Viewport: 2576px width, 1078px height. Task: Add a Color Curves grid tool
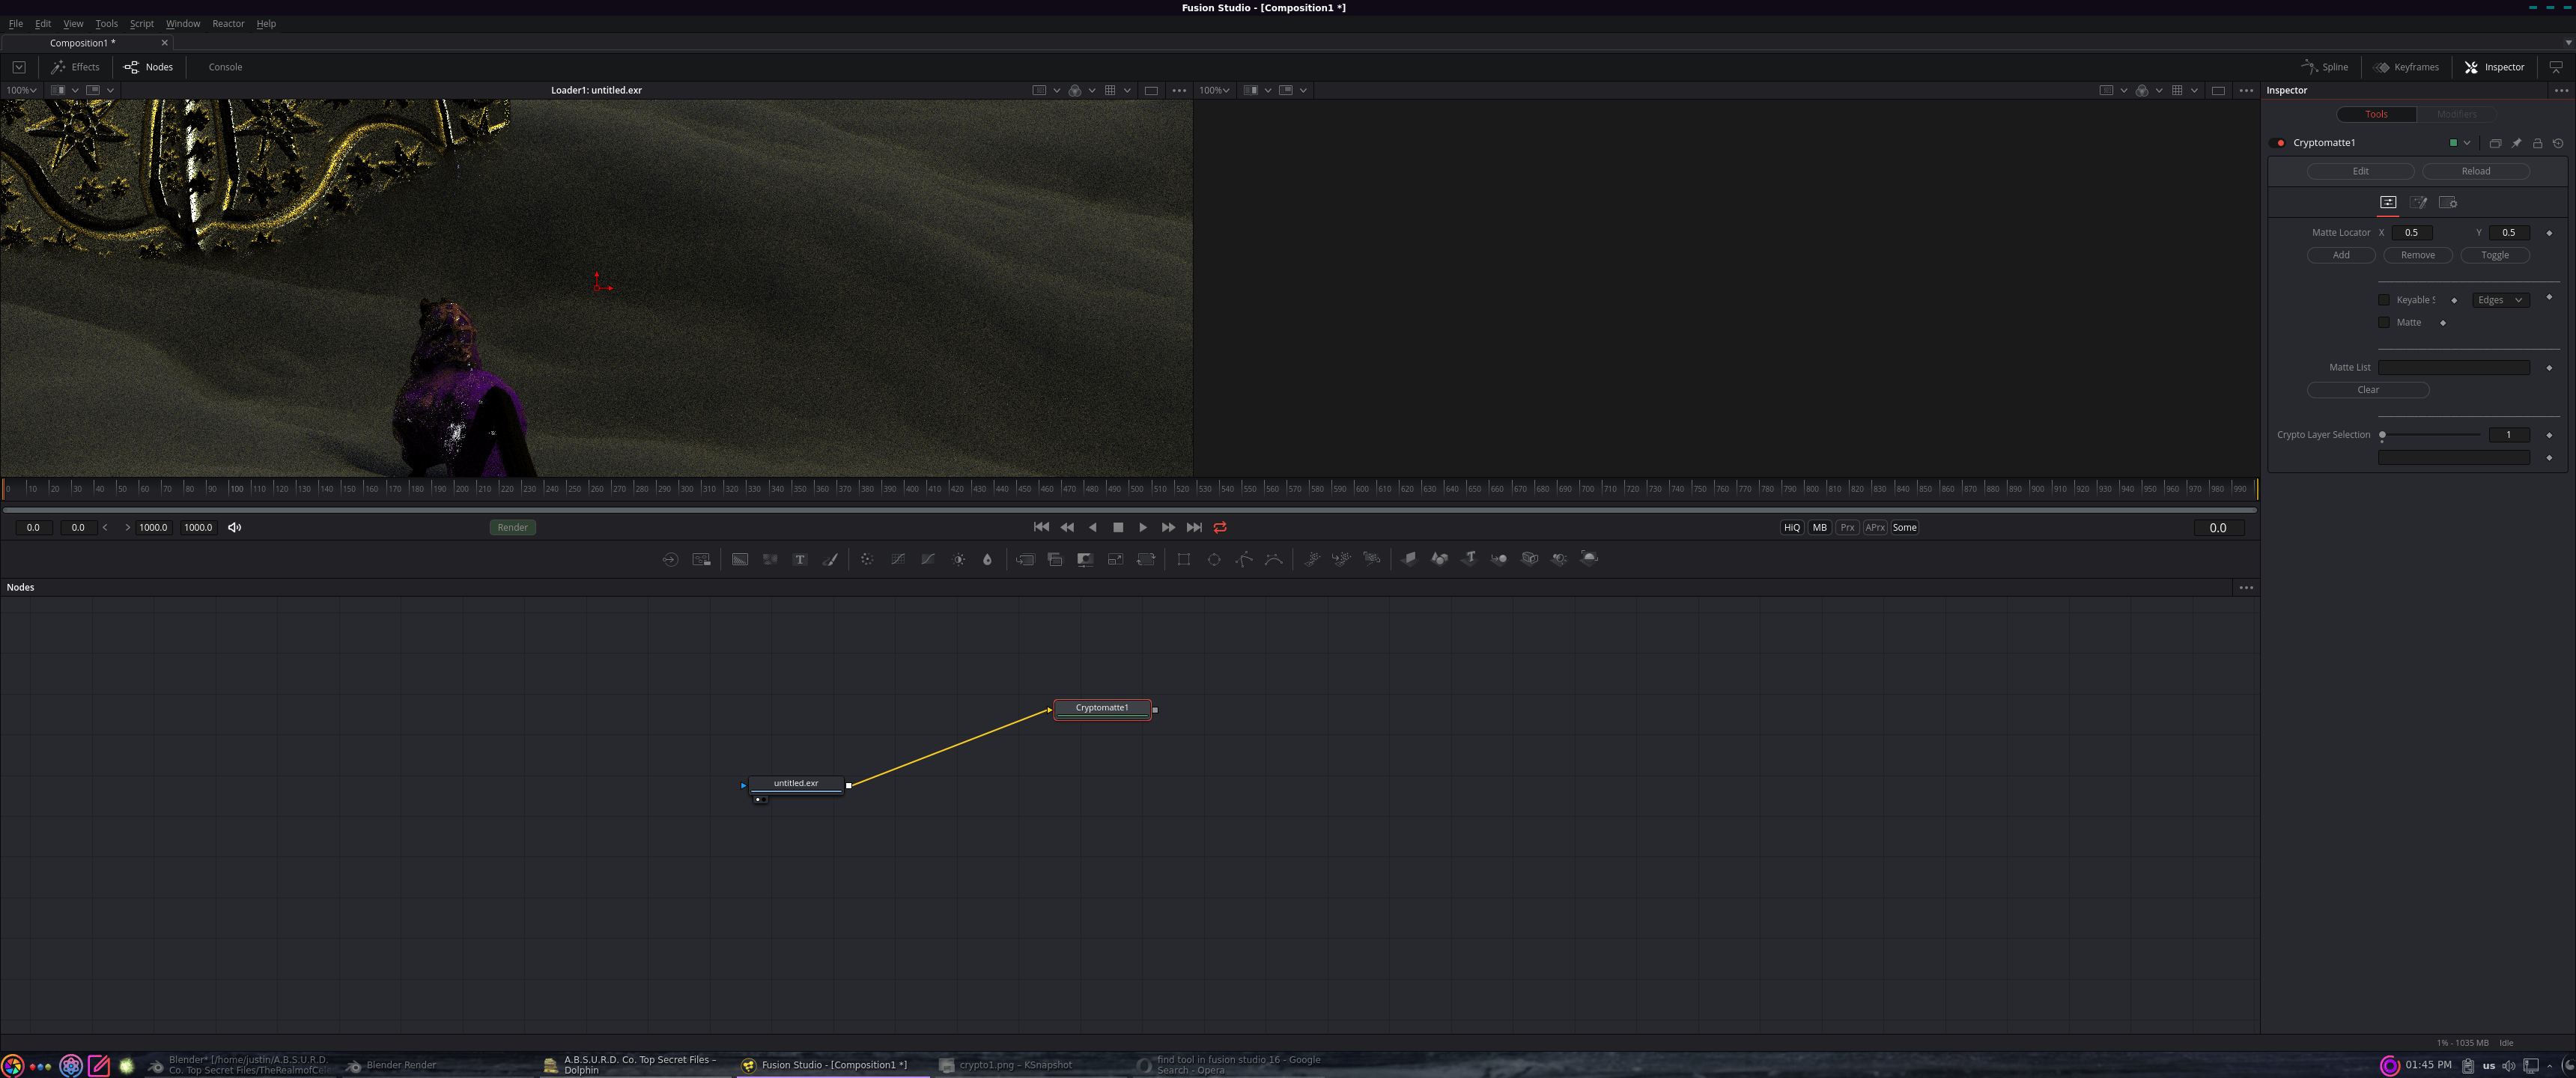point(898,559)
